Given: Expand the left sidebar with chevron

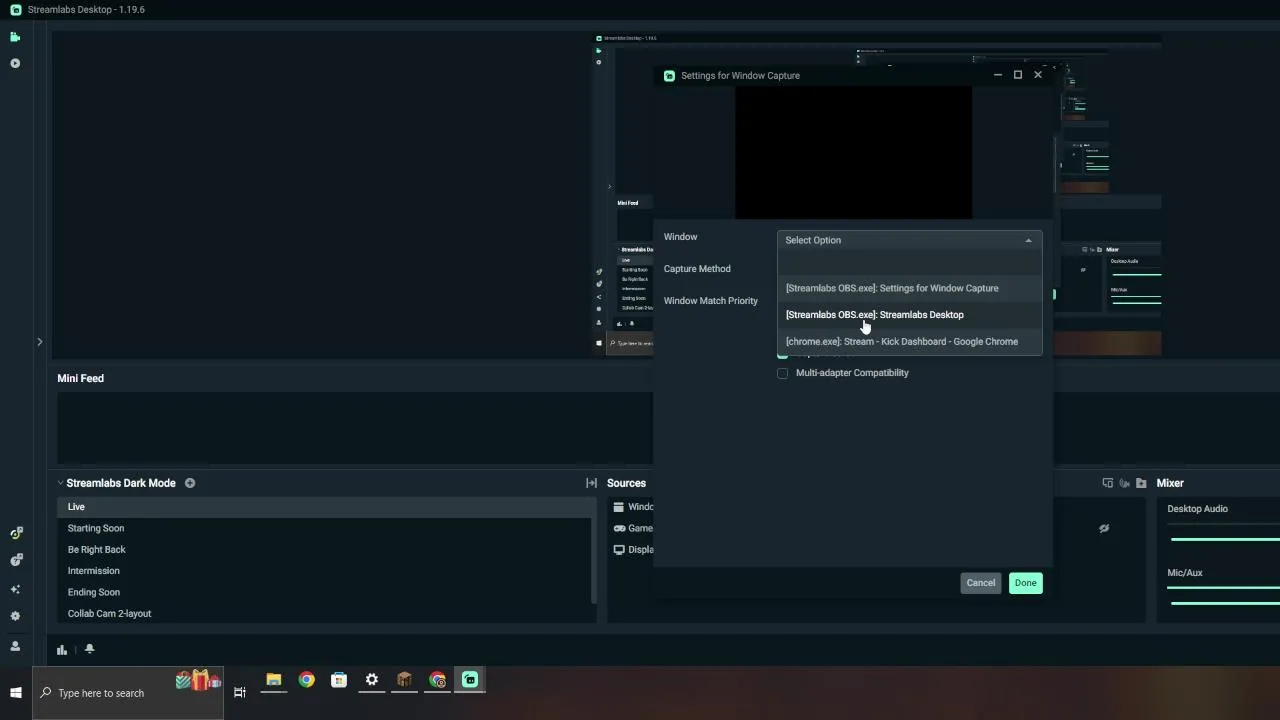Looking at the screenshot, I should (39, 342).
